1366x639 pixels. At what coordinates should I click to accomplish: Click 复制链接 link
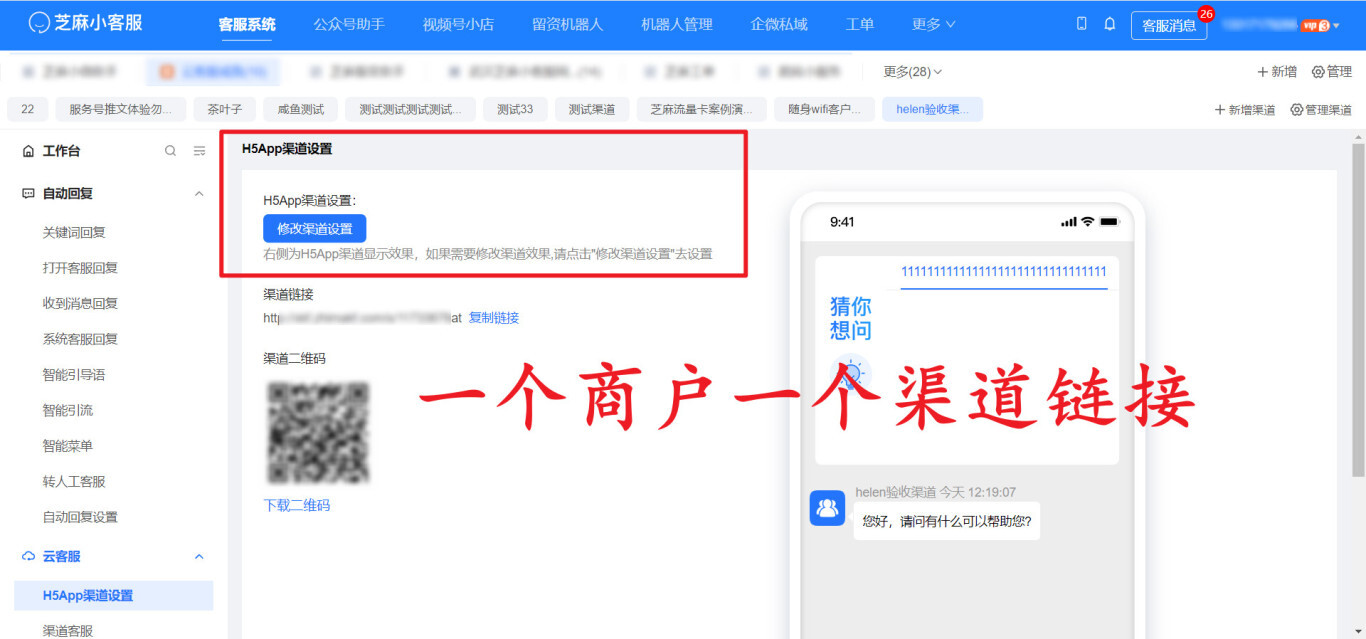[x=493, y=318]
